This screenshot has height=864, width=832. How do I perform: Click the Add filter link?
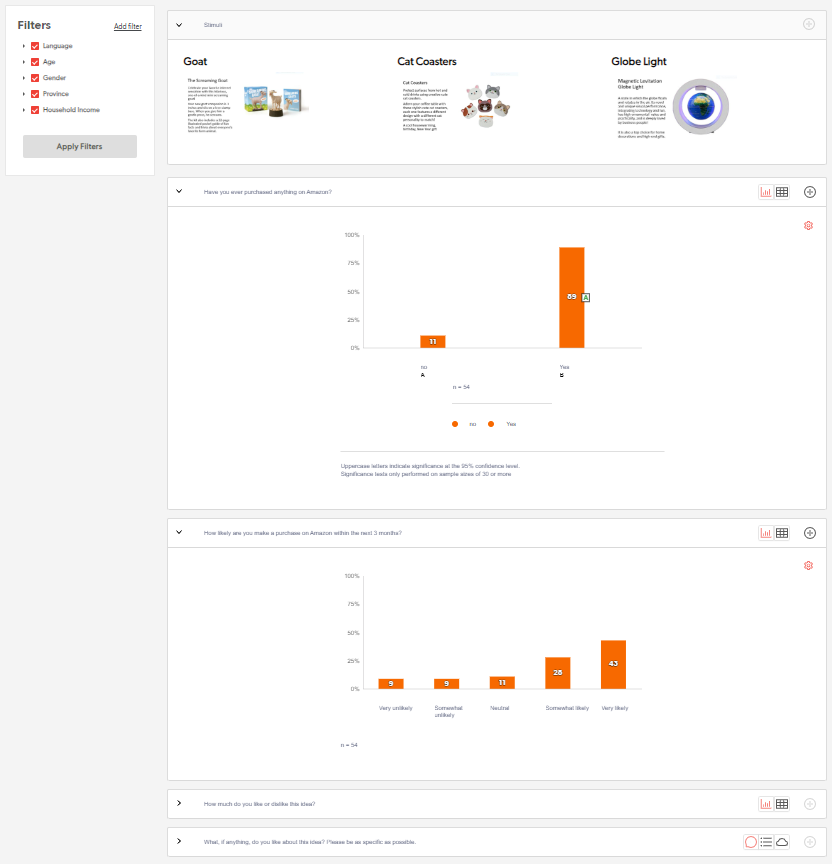coord(127,27)
